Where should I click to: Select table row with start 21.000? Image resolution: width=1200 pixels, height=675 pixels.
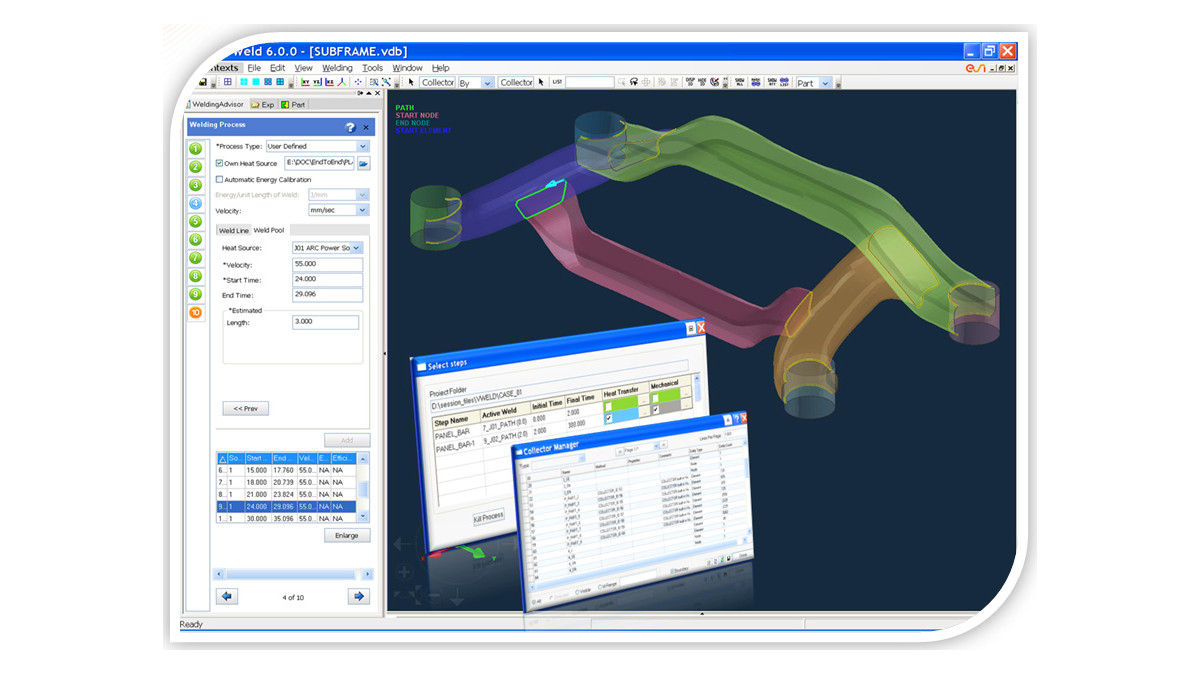(288, 494)
